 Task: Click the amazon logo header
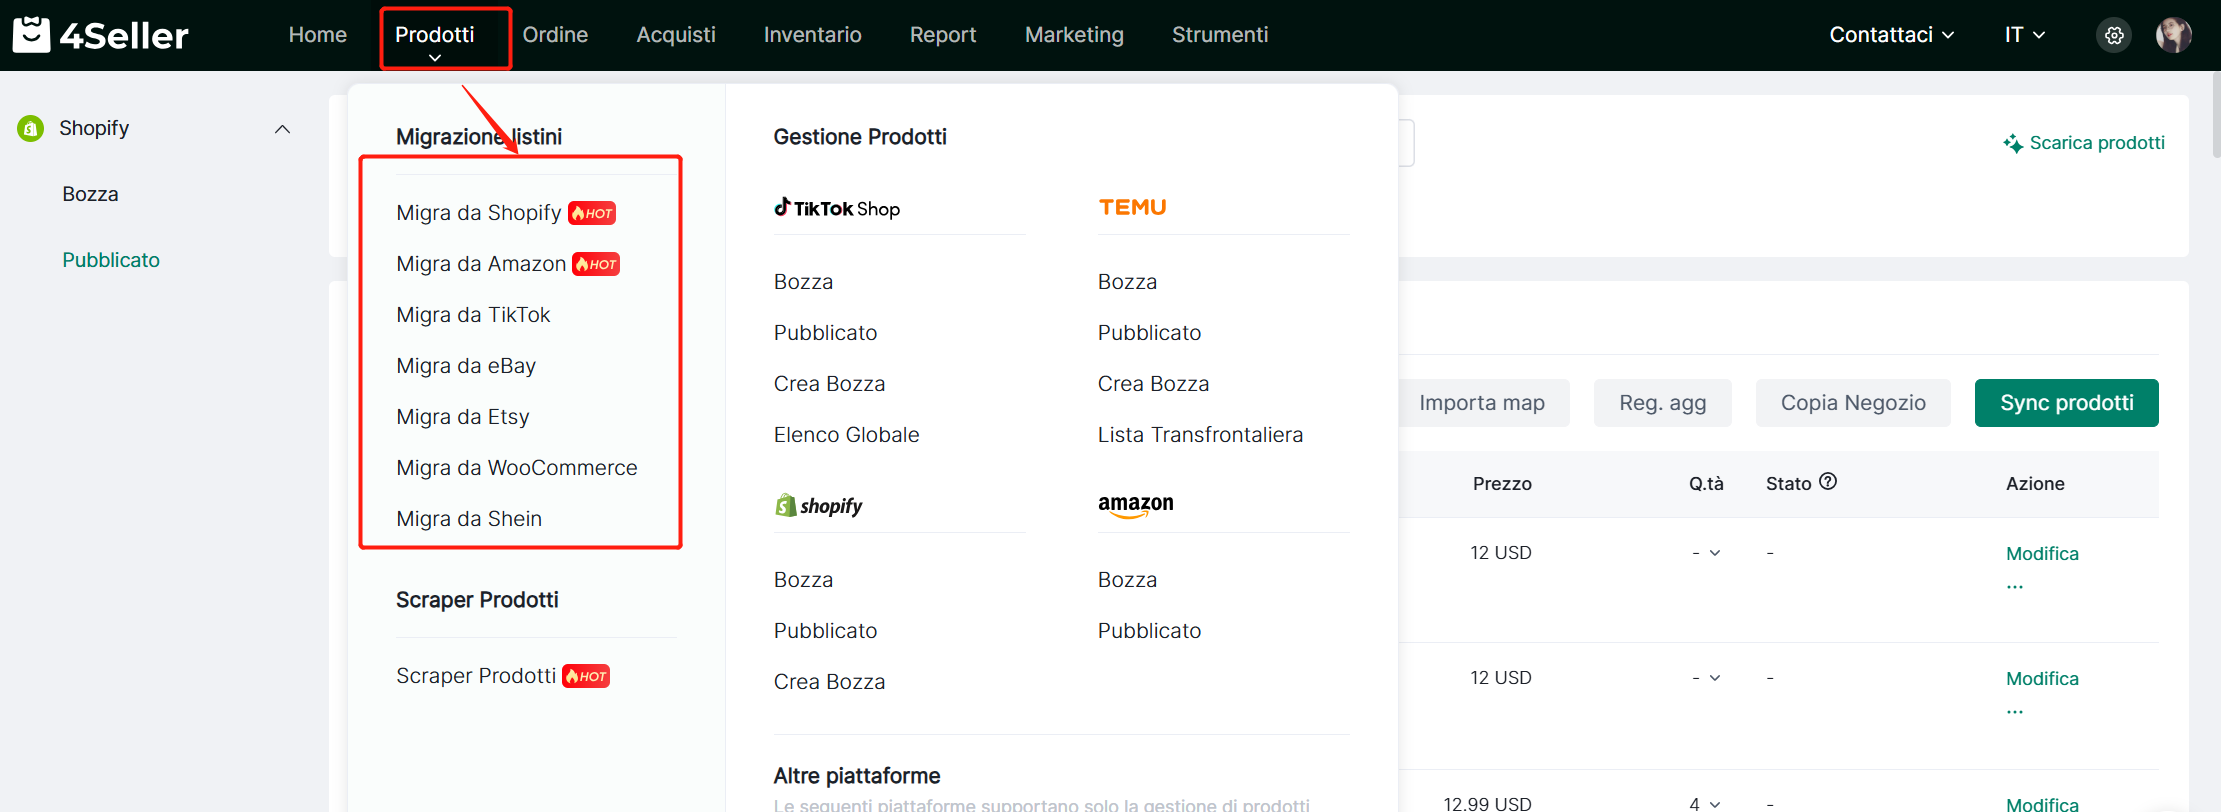point(1136,505)
